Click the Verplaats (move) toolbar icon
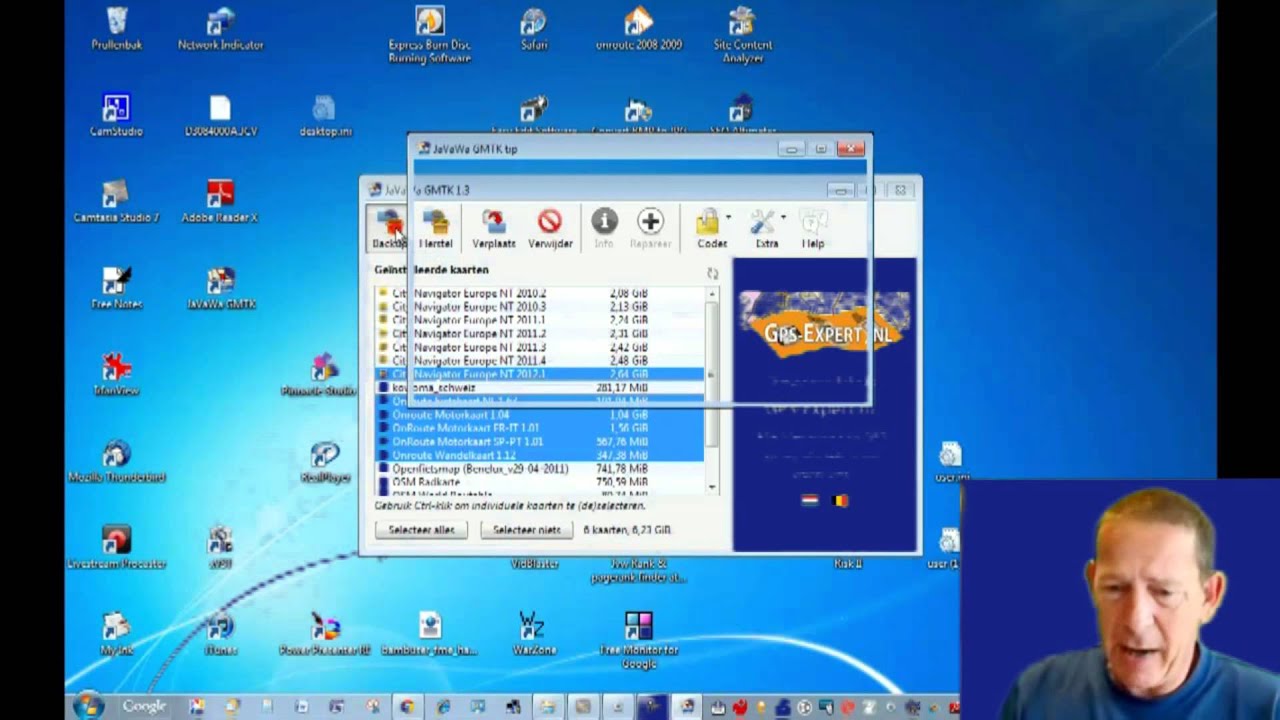 click(x=493, y=228)
